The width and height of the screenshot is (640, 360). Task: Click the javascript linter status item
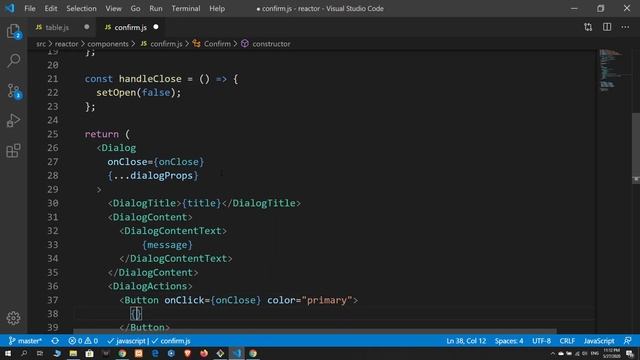(x=127, y=341)
